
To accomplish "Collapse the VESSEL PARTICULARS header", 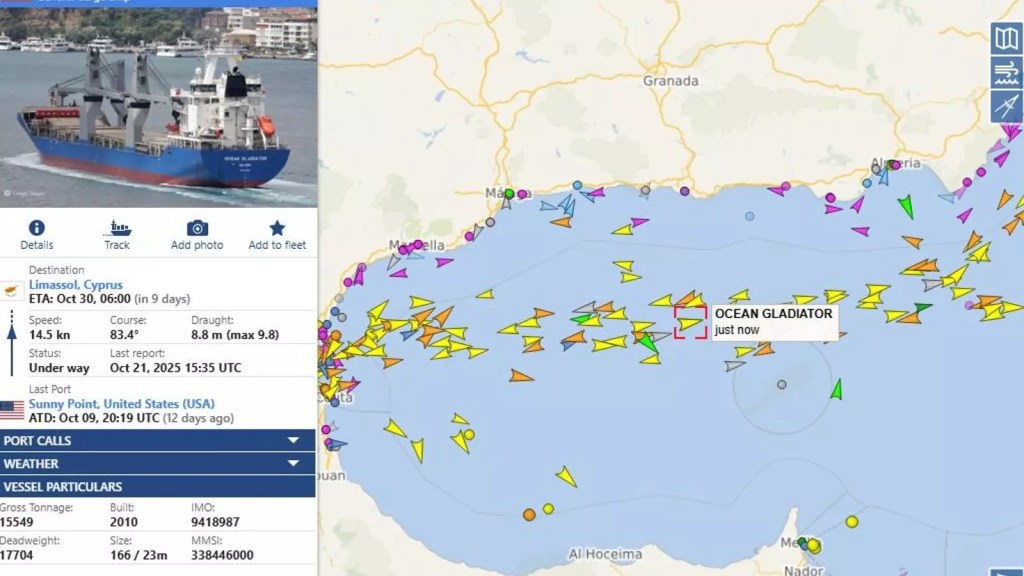I will 157,487.
